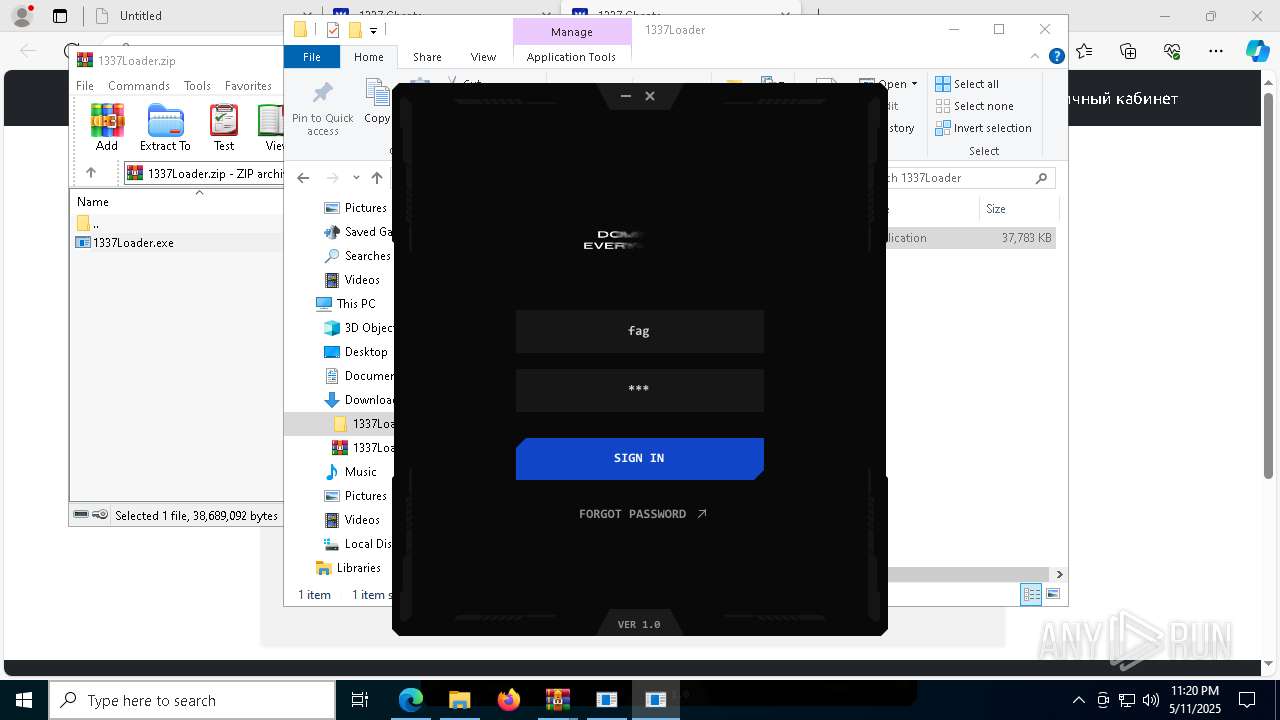The height and width of the screenshot is (720, 1280).
Task: Open the File tab in Explorer ribbon
Action: 312,57
